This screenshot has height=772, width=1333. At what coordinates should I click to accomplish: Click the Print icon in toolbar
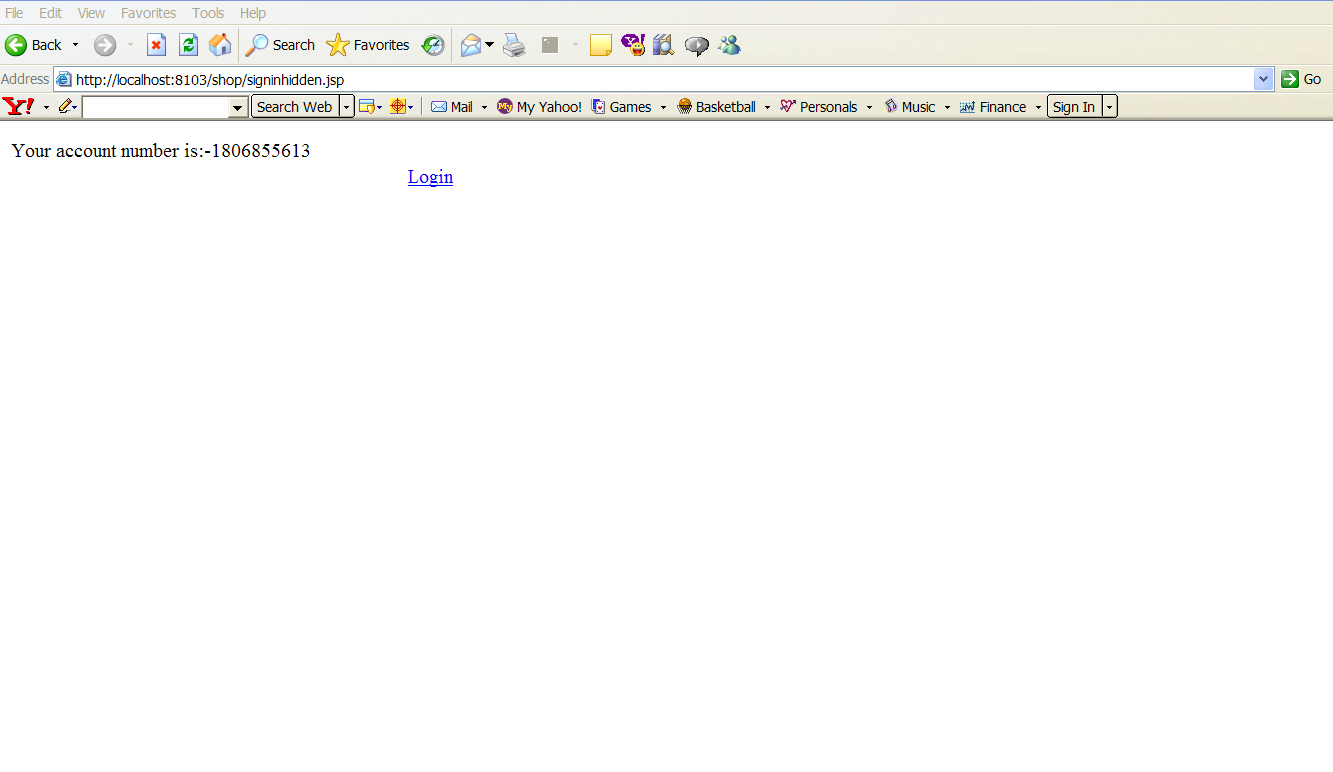(514, 45)
